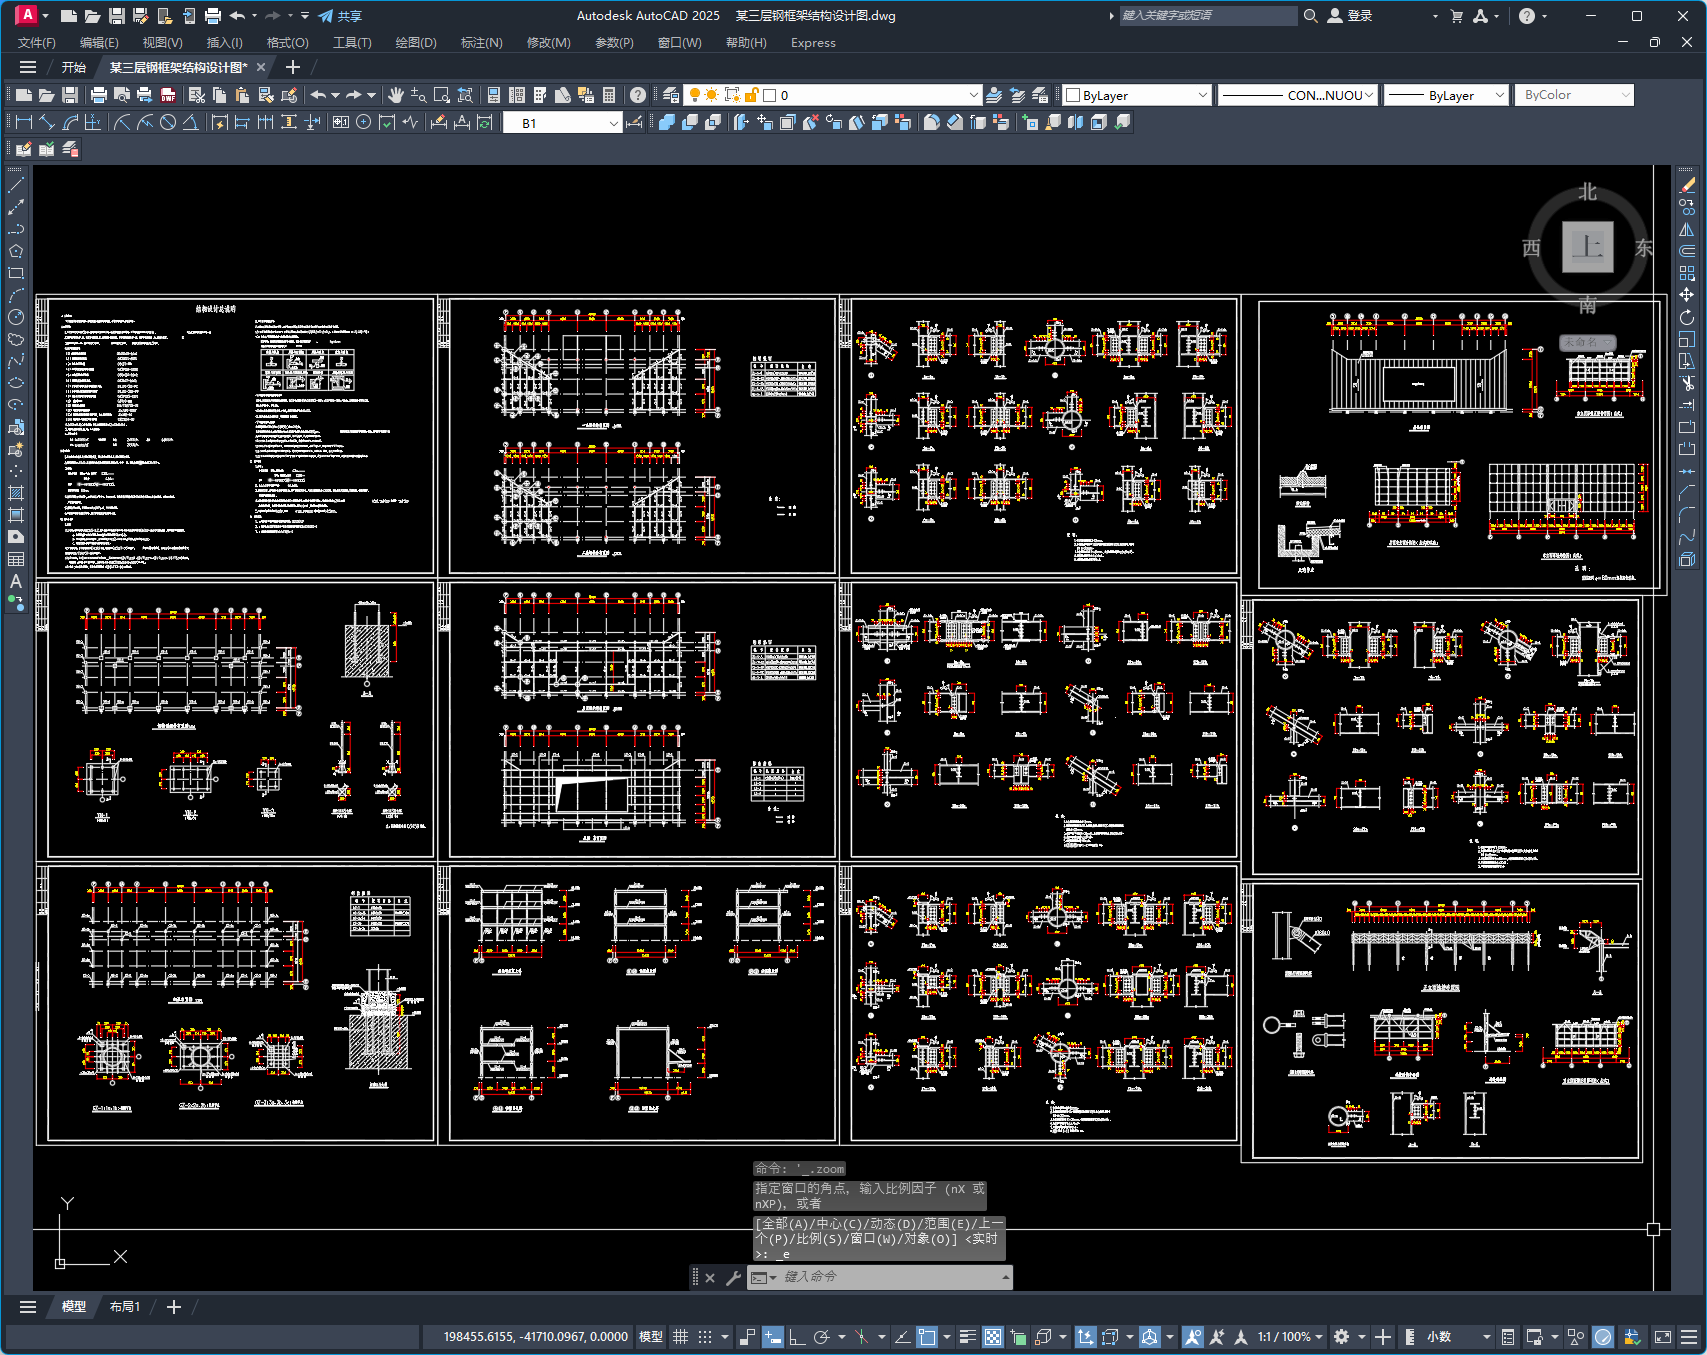Click the Search magnifier icon in title bar
The width and height of the screenshot is (1707, 1355).
pyautogui.click(x=1311, y=16)
